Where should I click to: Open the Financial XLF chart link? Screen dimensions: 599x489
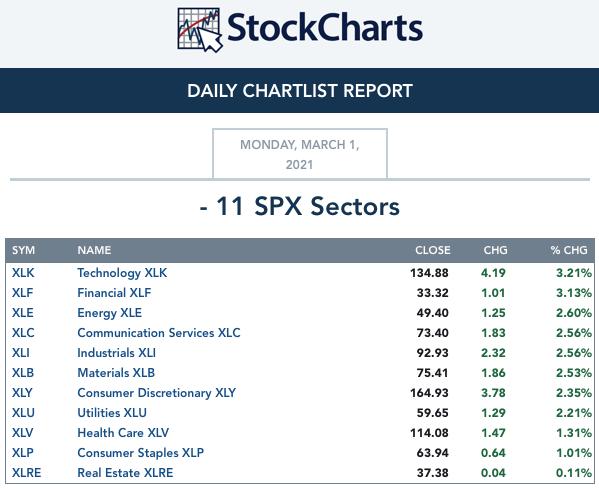(114, 293)
